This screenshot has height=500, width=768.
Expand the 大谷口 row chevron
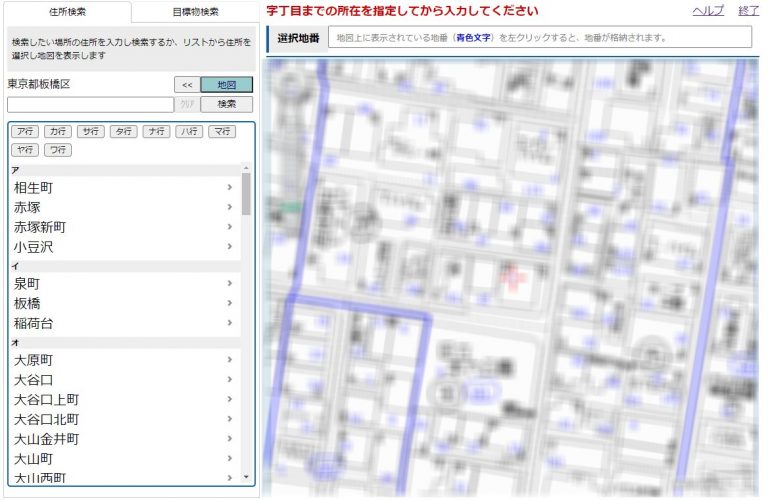230,379
